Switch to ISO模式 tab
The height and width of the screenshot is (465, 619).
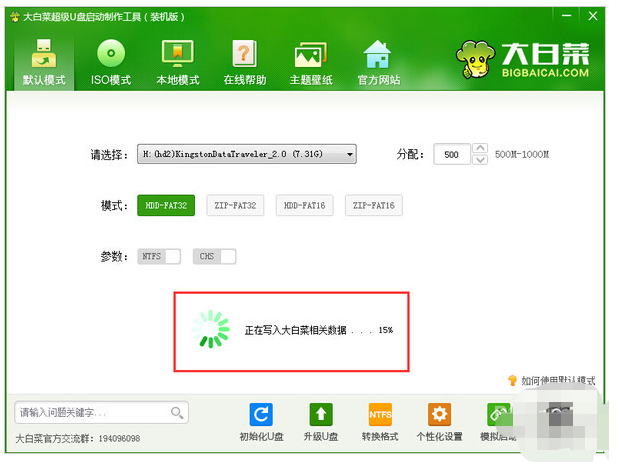pyautogui.click(x=111, y=62)
